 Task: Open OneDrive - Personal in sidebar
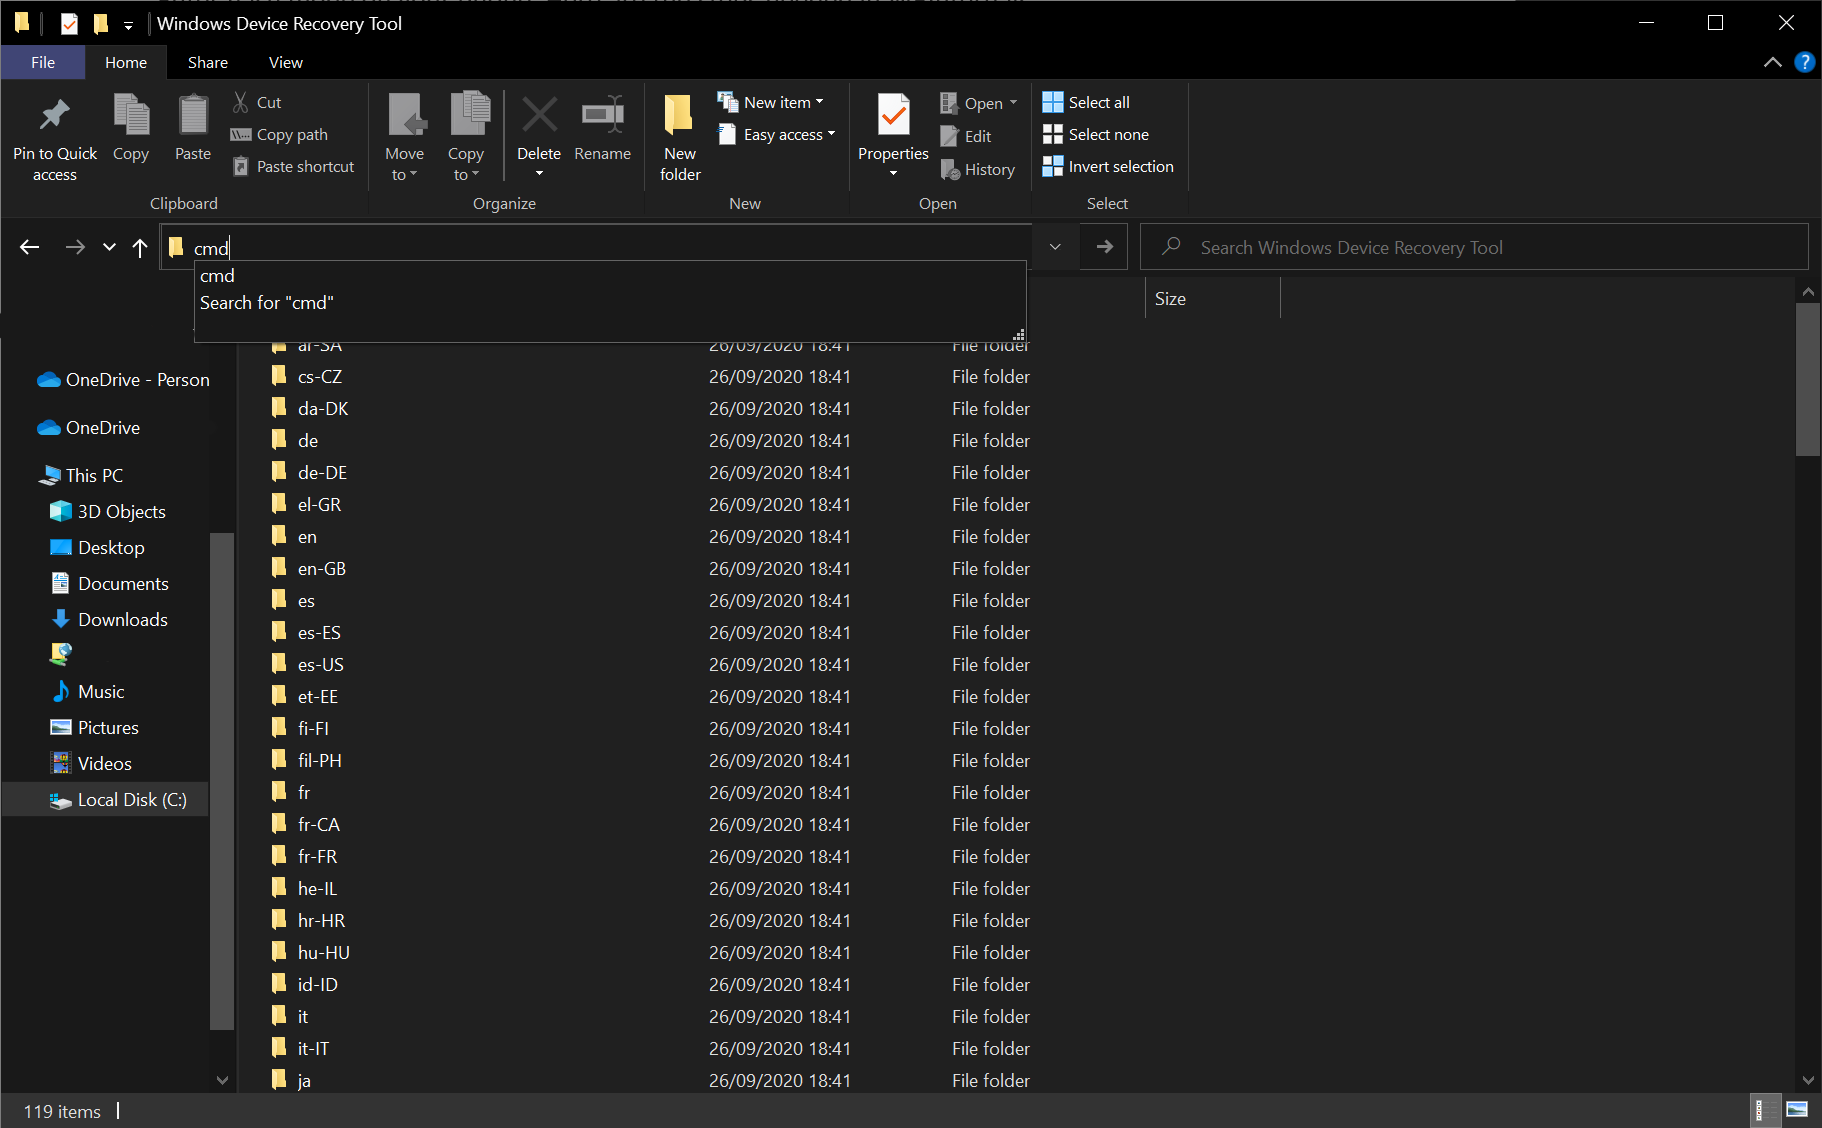pos(123,380)
